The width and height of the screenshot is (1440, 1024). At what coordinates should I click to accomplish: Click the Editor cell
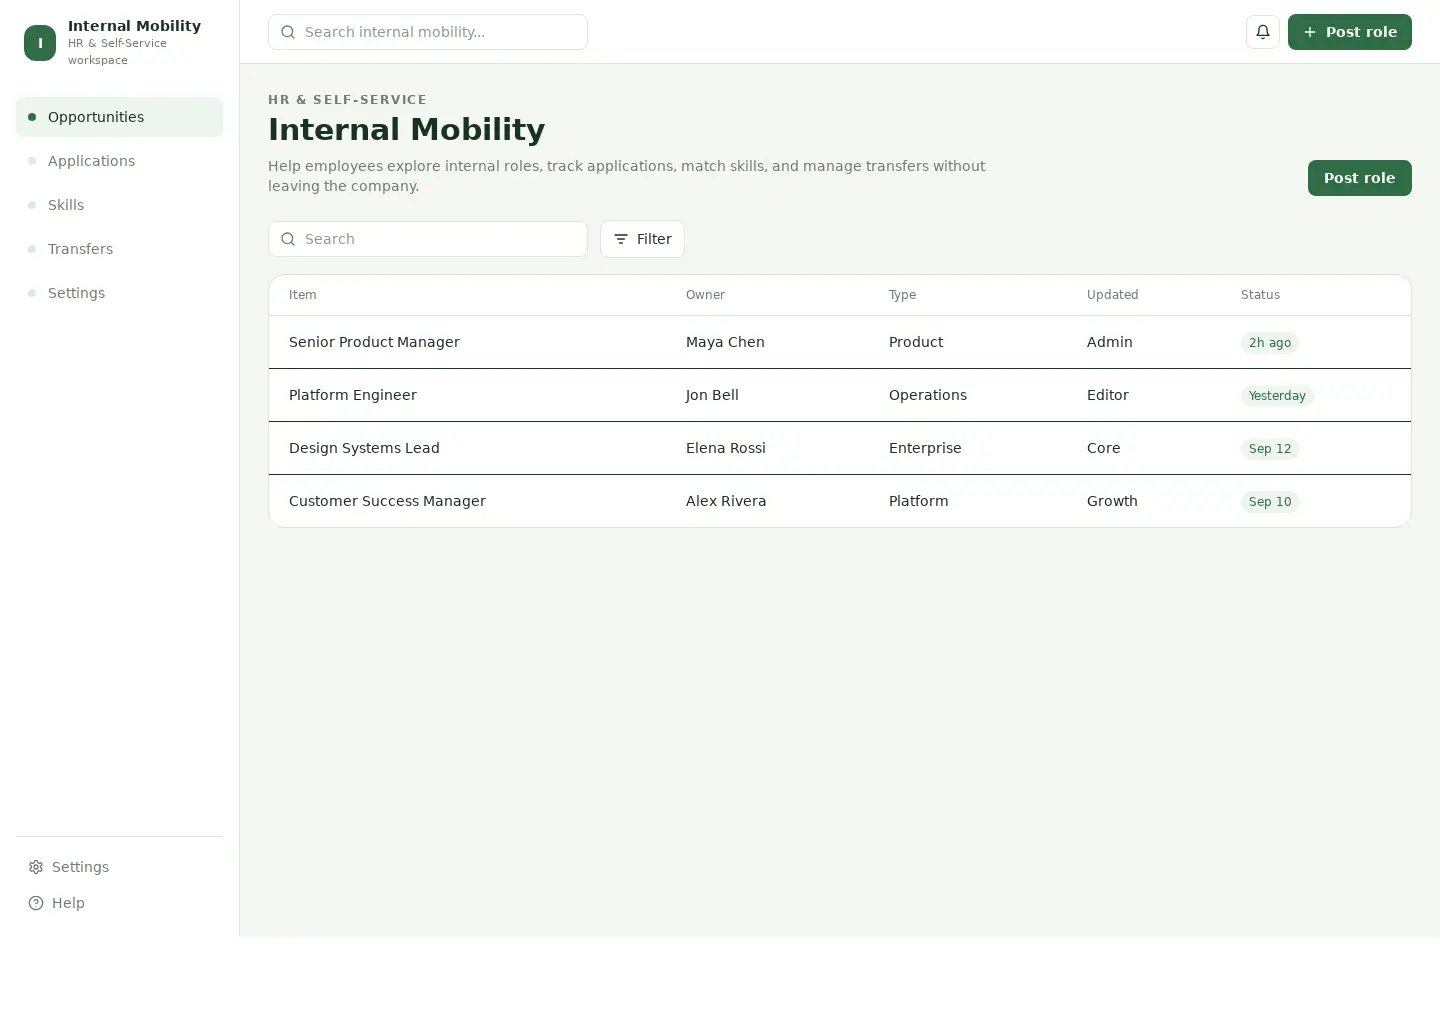1108,395
